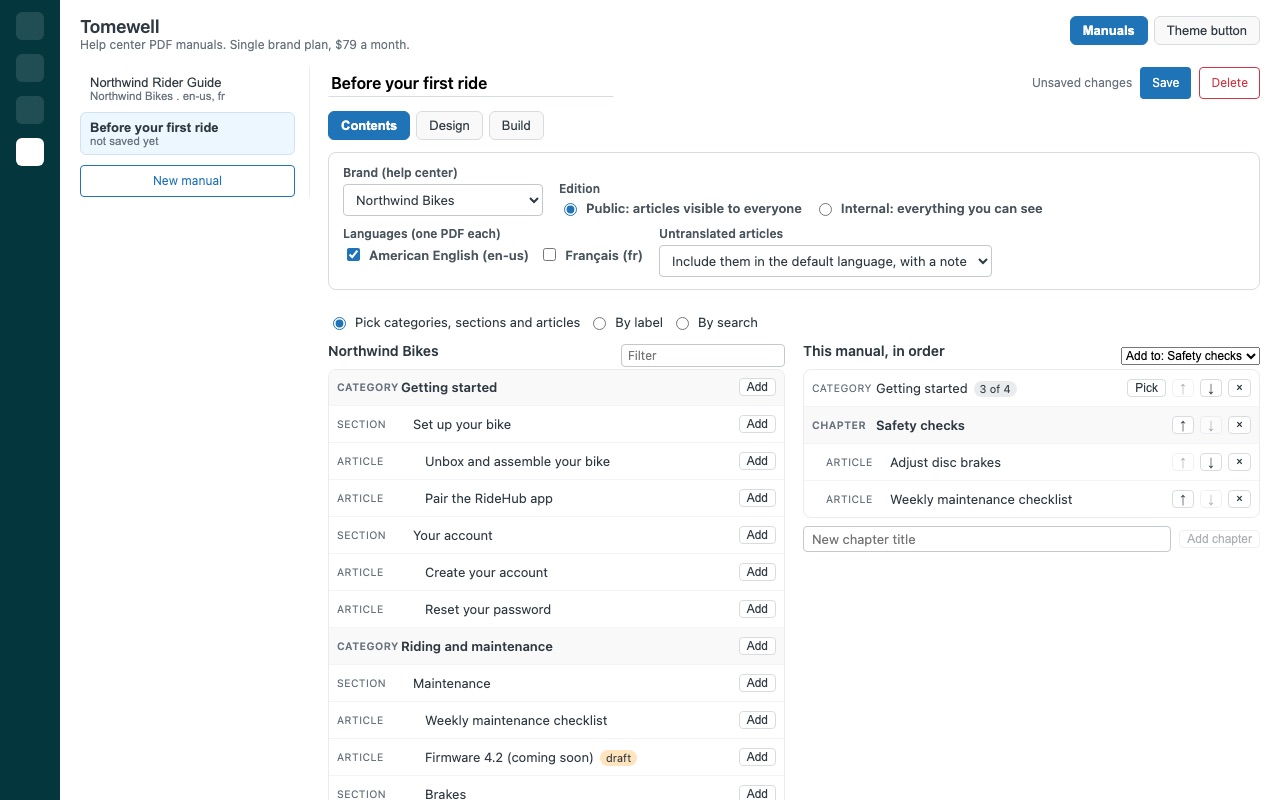Select Public edition radio option
Image resolution: width=1280 pixels, height=800 pixels.
pos(571,209)
